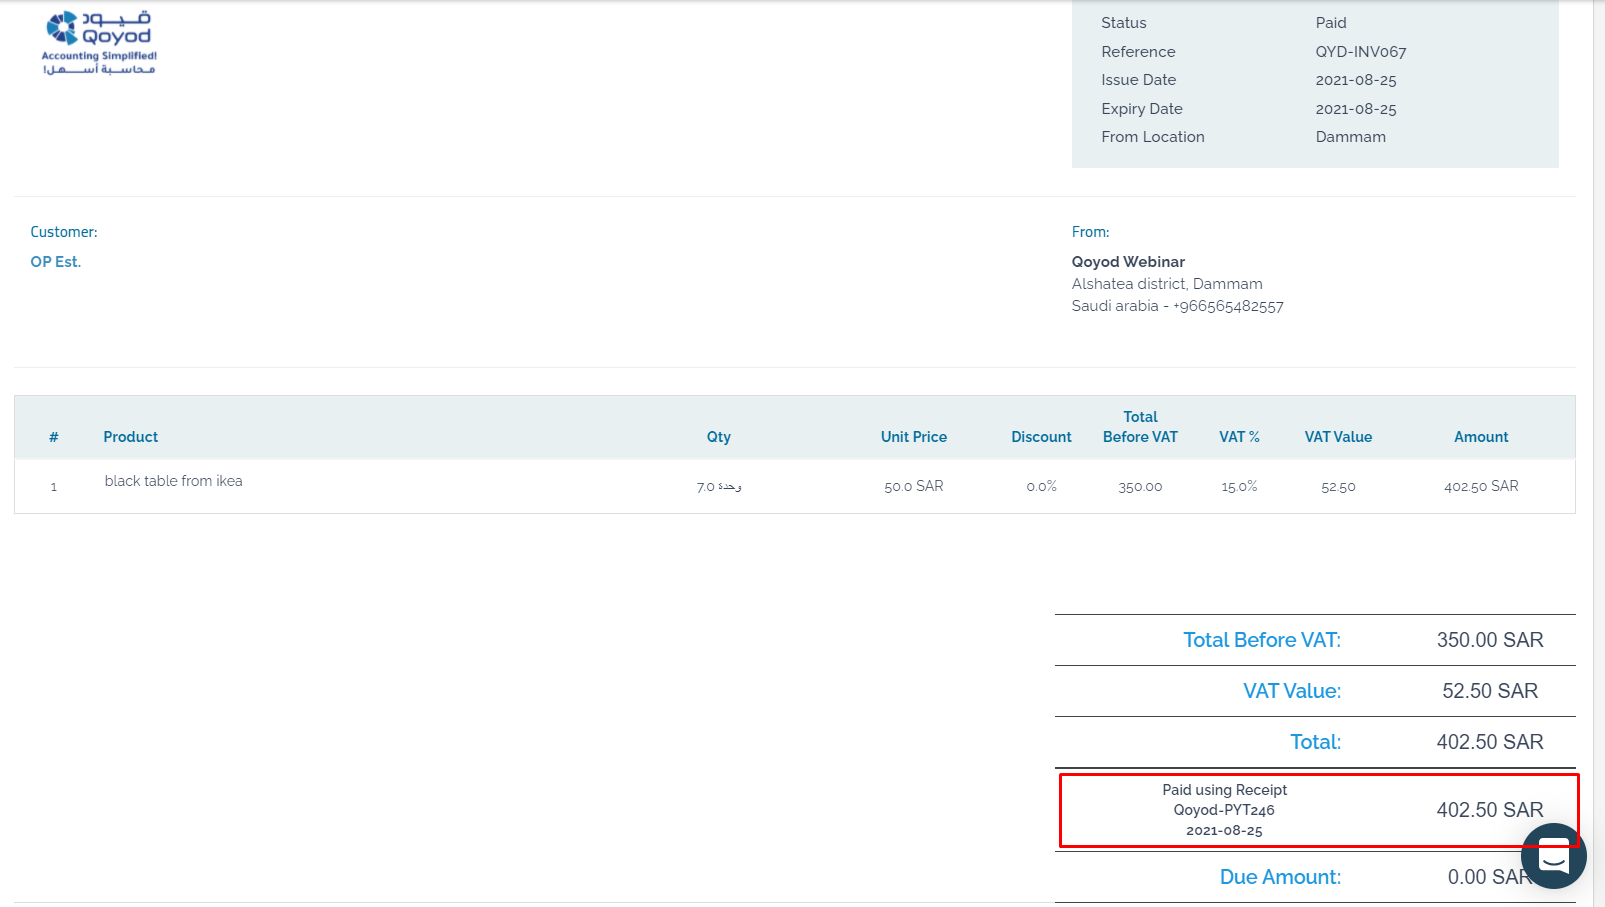Click the Product column header
Screen dimensions: 1605x907
click(131, 437)
